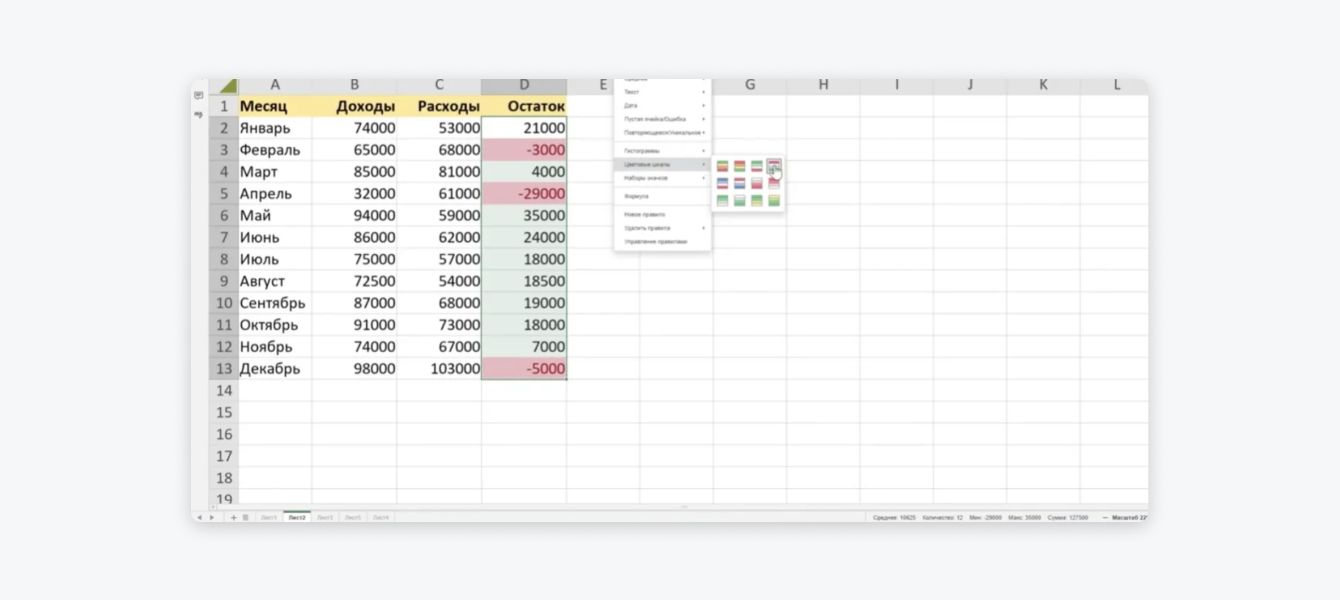Select the last color scale in bottom row
The width and height of the screenshot is (1340, 600).
pyautogui.click(x=774, y=201)
